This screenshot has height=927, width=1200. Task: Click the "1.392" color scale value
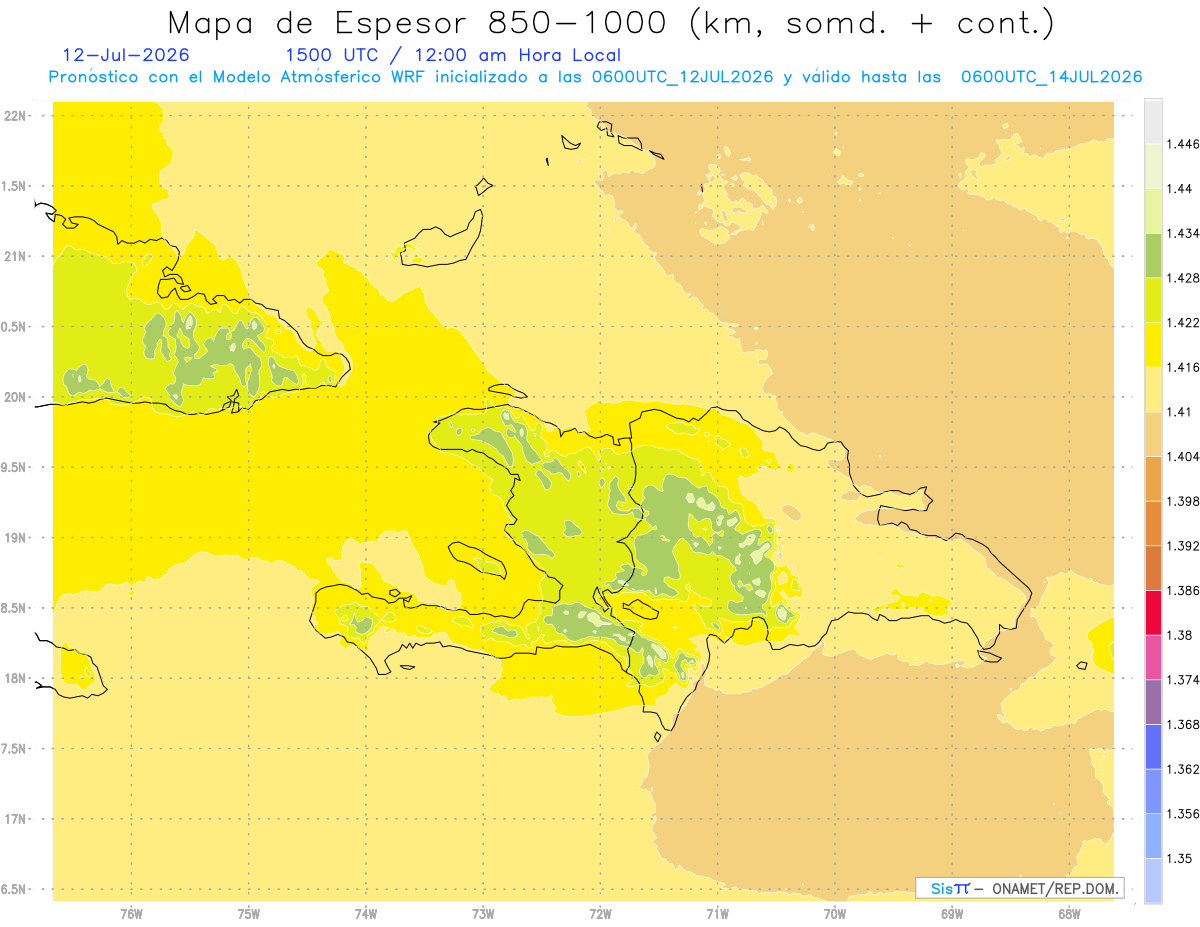coord(1183,546)
